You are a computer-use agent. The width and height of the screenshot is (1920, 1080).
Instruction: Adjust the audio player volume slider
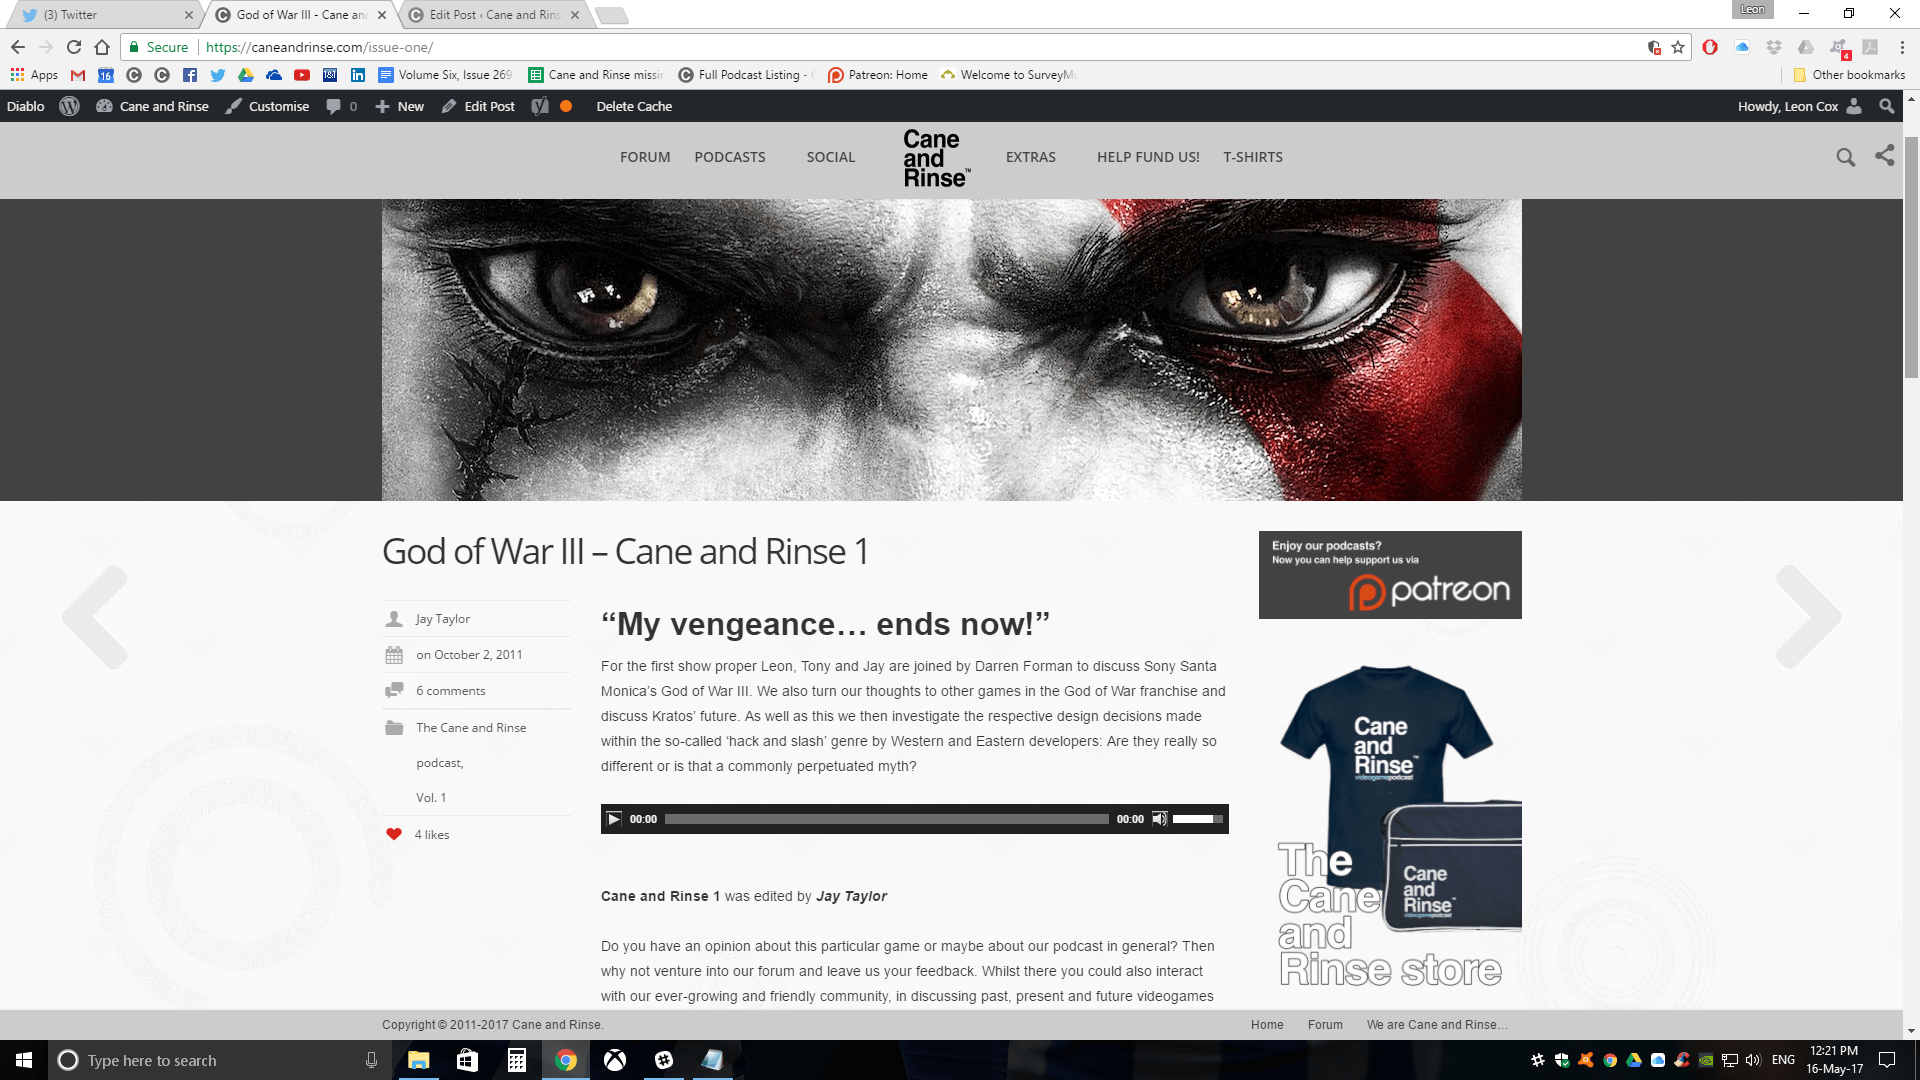coord(1197,819)
